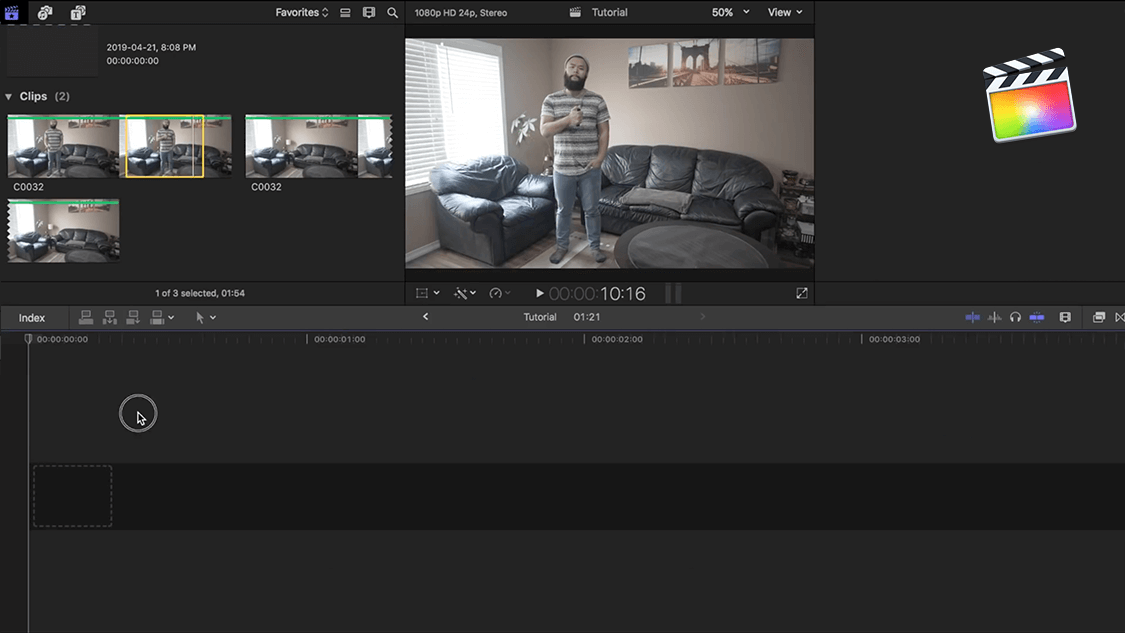1125x633 pixels.
Task: Insert selected clip into the timeline
Action: click(109, 317)
